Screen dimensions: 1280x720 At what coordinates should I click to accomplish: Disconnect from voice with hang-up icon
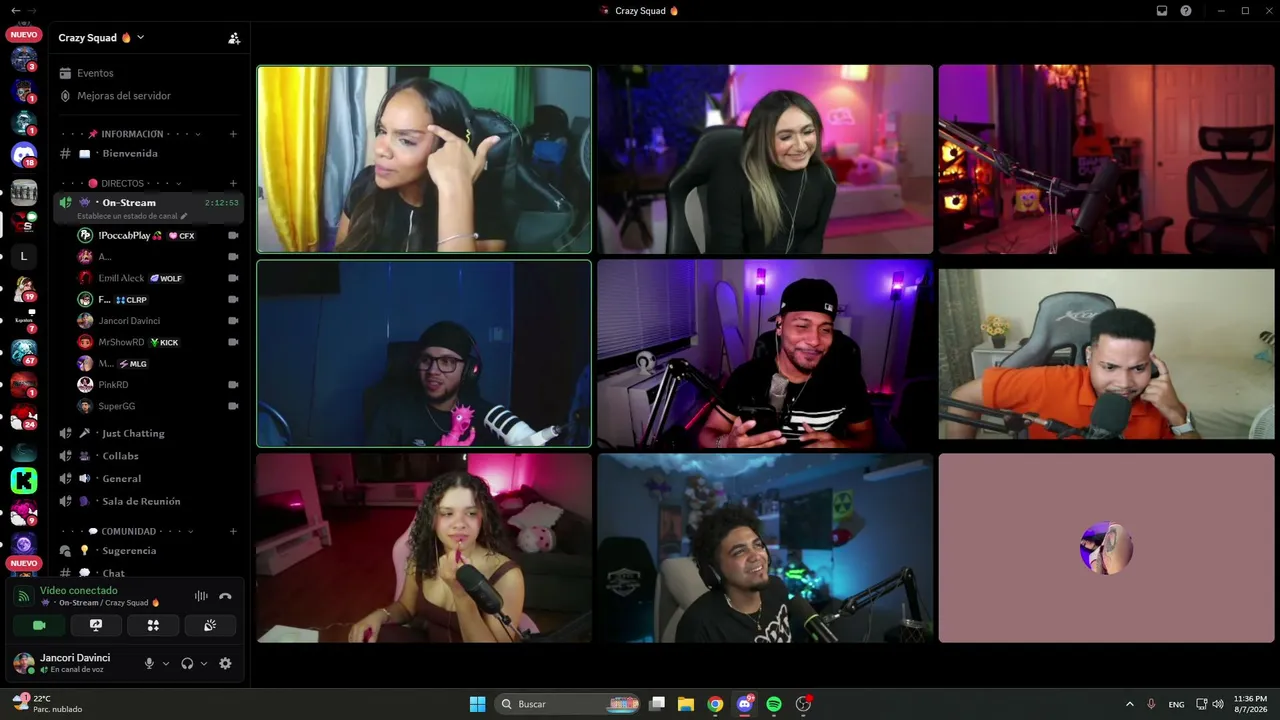(225, 596)
